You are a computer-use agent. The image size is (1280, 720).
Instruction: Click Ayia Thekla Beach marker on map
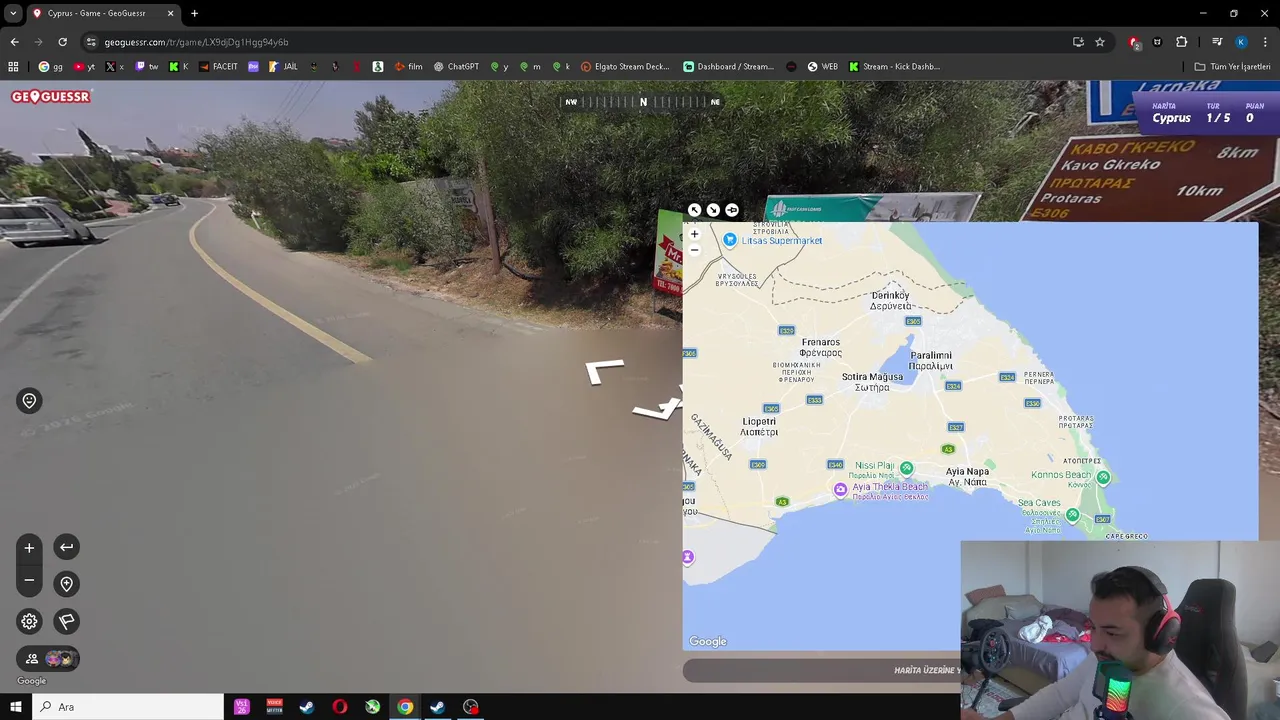tap(840, 489)
